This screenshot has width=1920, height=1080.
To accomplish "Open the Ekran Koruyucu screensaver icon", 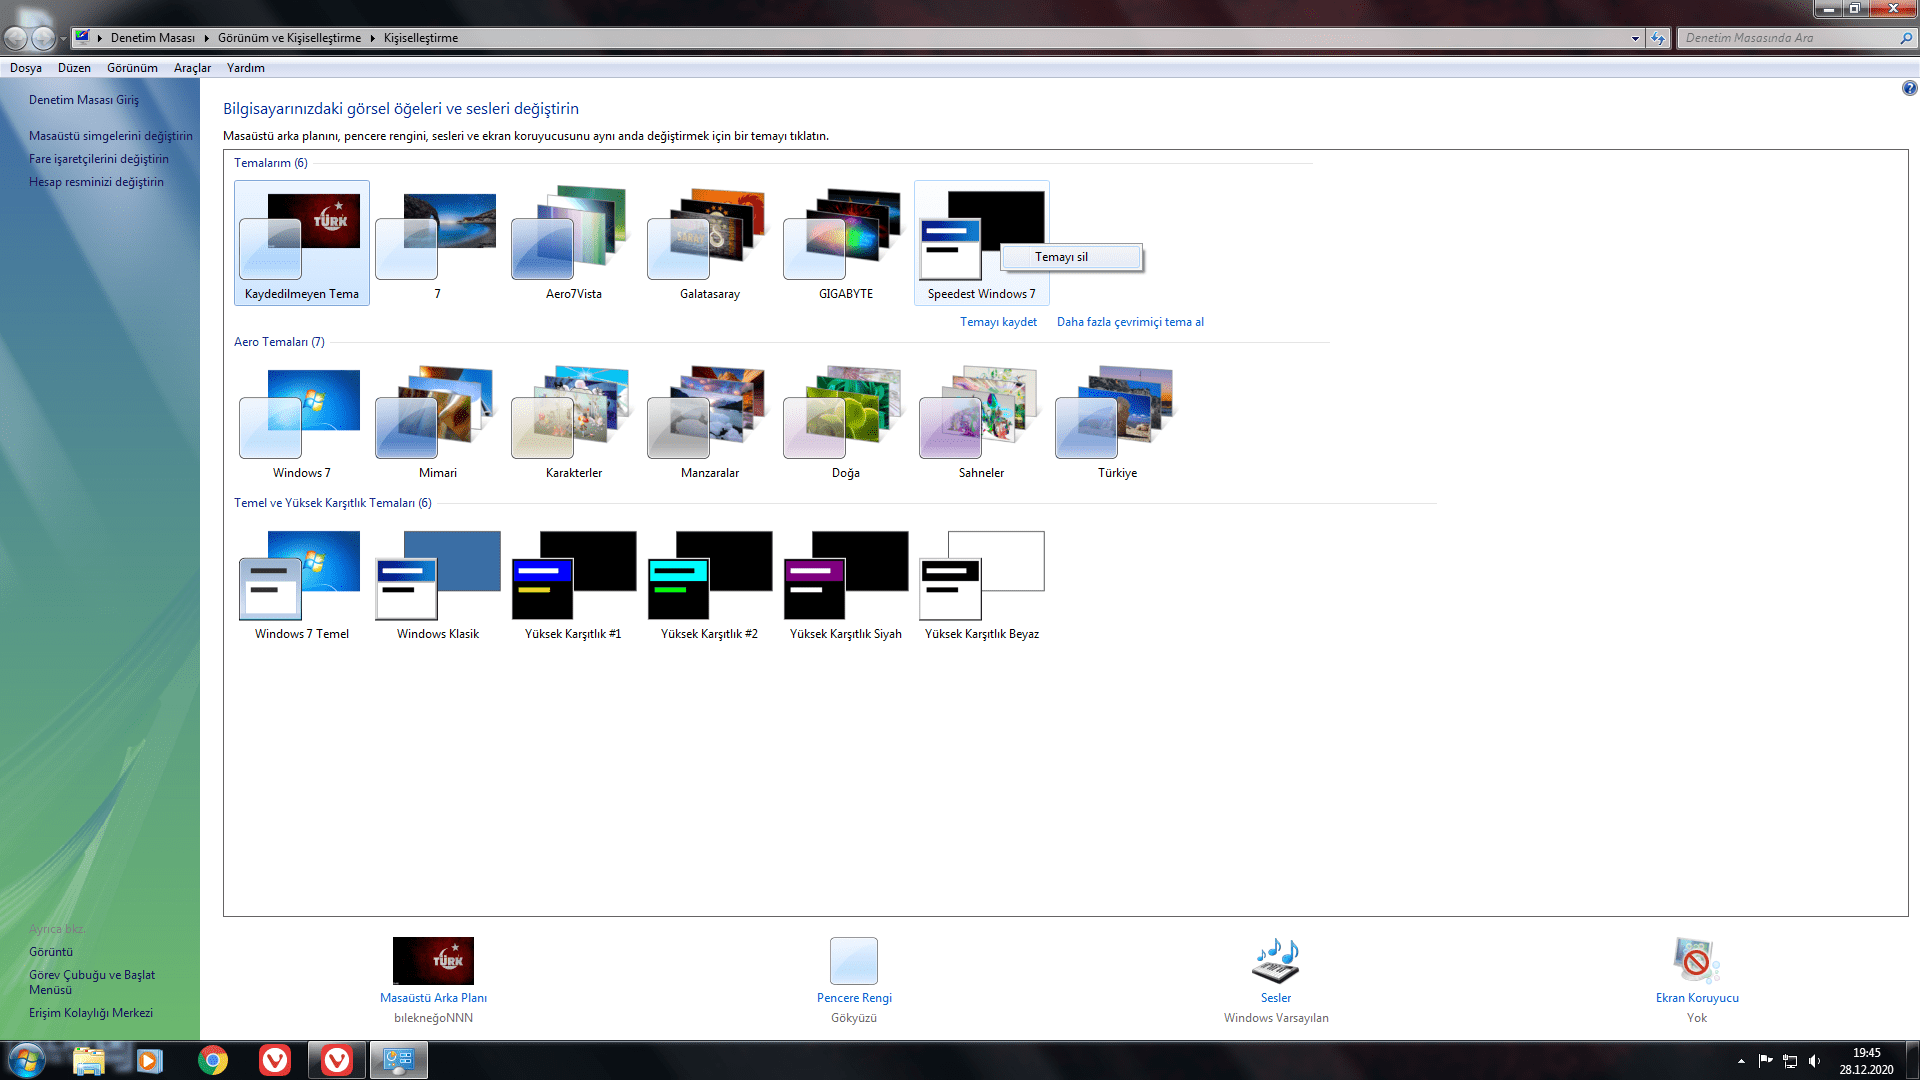I will pos(1696,962).
